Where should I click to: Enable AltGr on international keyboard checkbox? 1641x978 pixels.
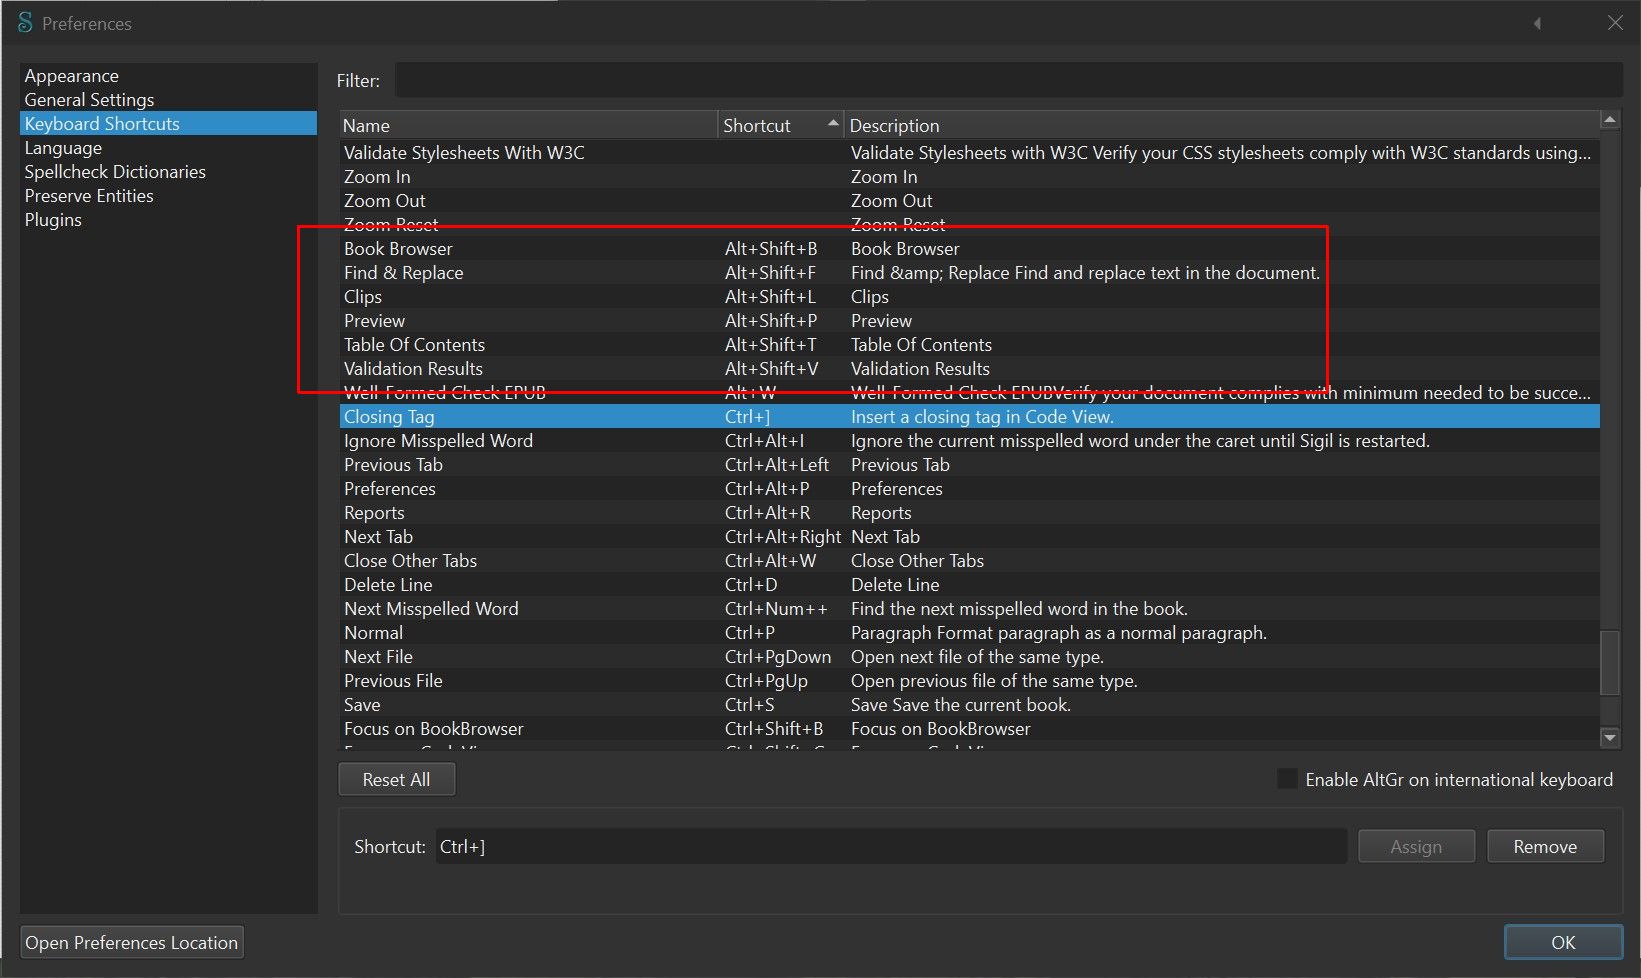1288,780
